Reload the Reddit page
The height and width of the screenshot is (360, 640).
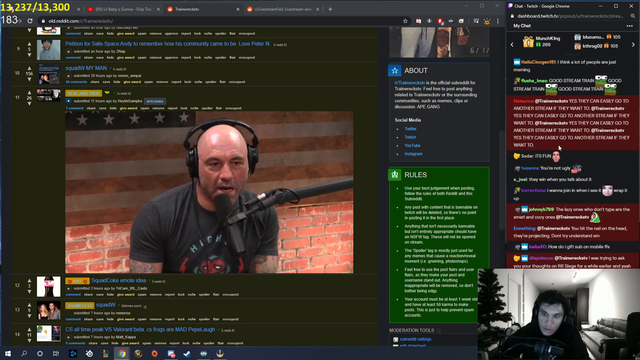click(x=30, y=21)
